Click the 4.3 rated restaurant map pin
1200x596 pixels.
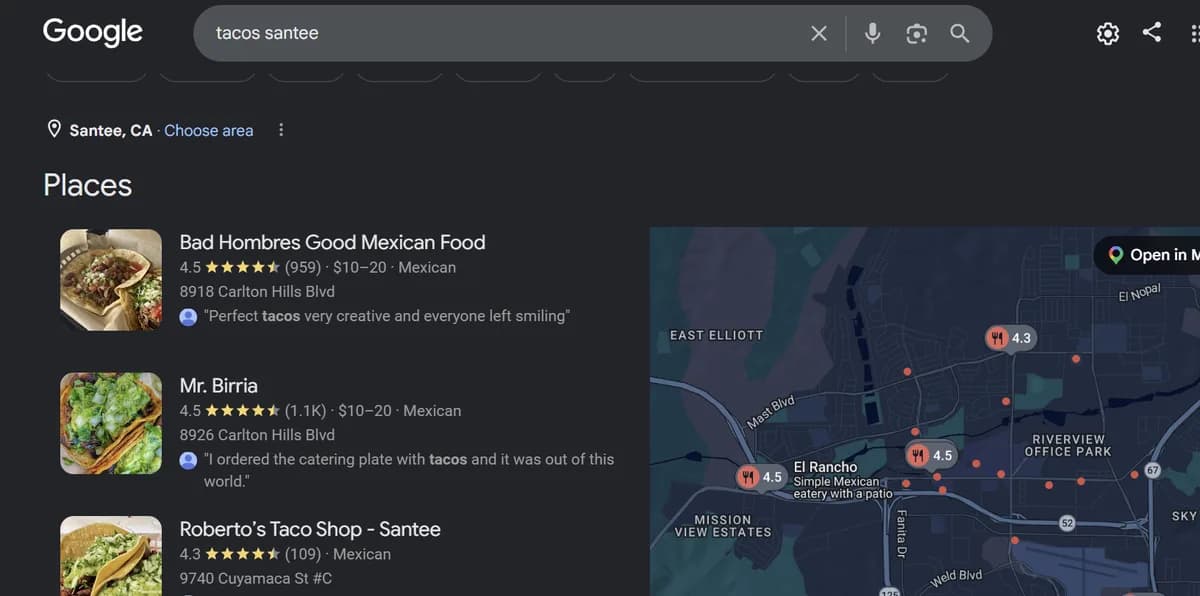coord(1010,338)
